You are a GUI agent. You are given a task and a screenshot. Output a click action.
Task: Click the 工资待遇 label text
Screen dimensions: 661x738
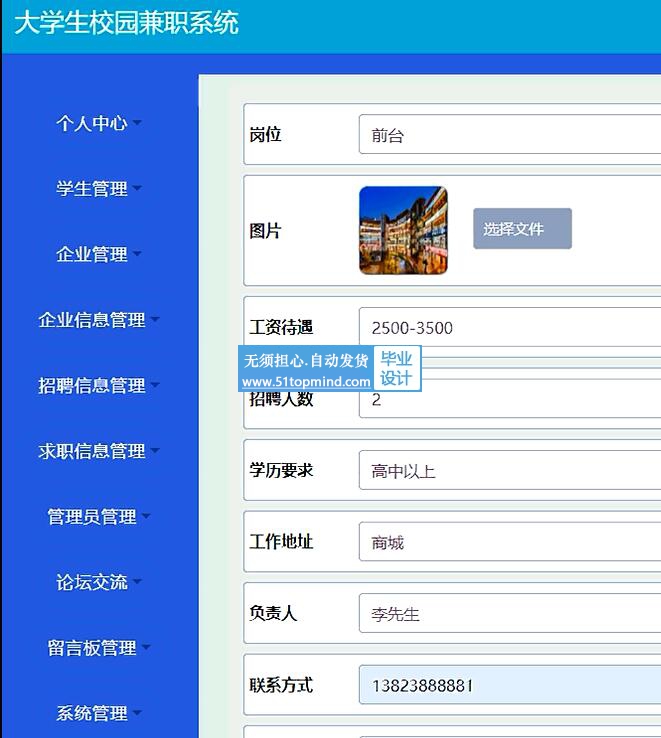click(281, 328)
